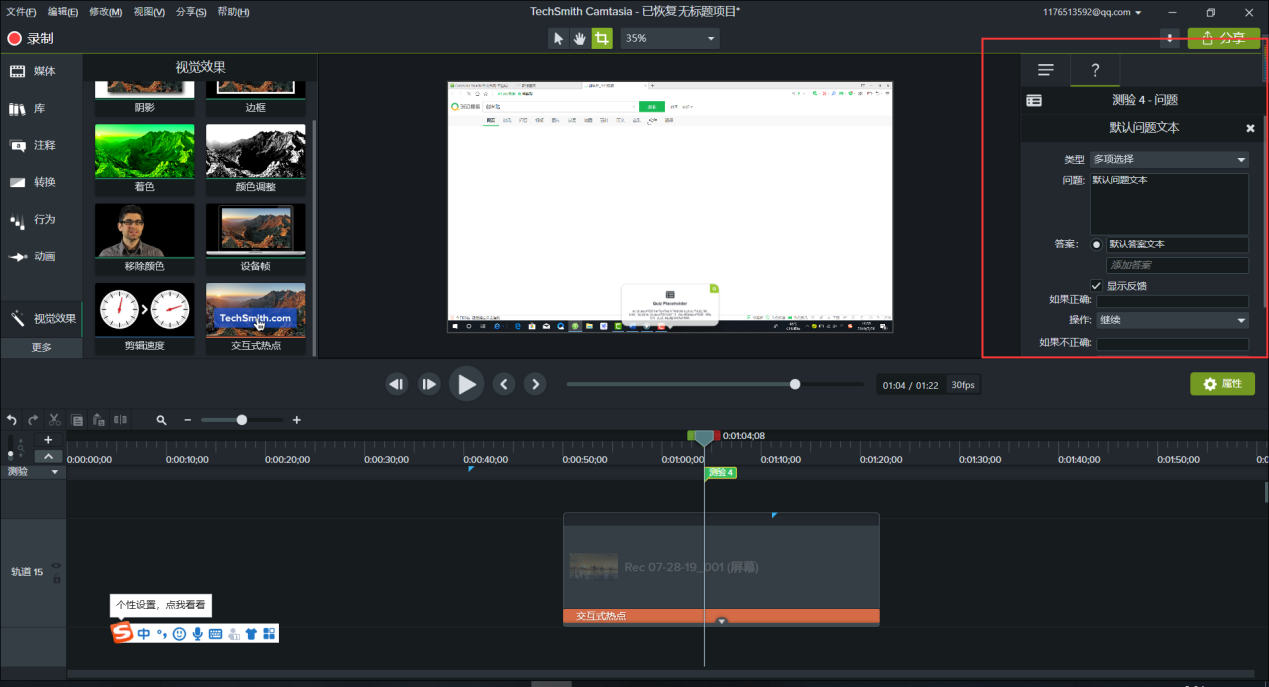Toggle 轨道 15 visibility eye icon
This screenshot has width=1269, height=687.
pos(56,566)
